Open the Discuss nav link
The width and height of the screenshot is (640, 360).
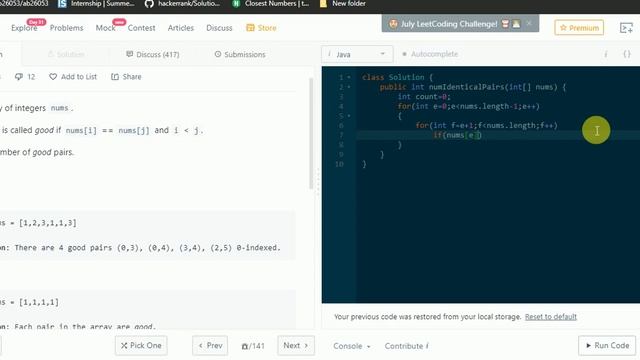(x=219, y=28)
